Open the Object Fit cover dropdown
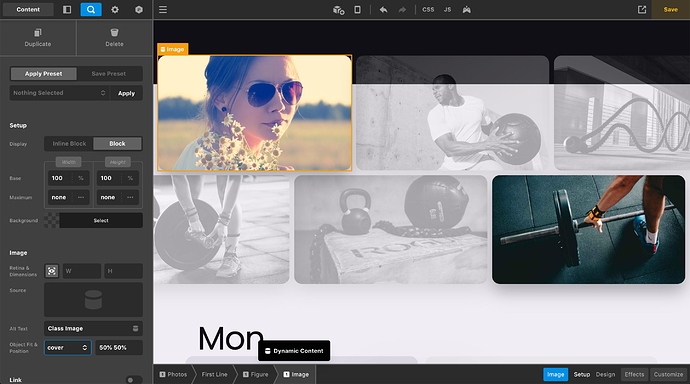690x384 pixels. [67, 347]
